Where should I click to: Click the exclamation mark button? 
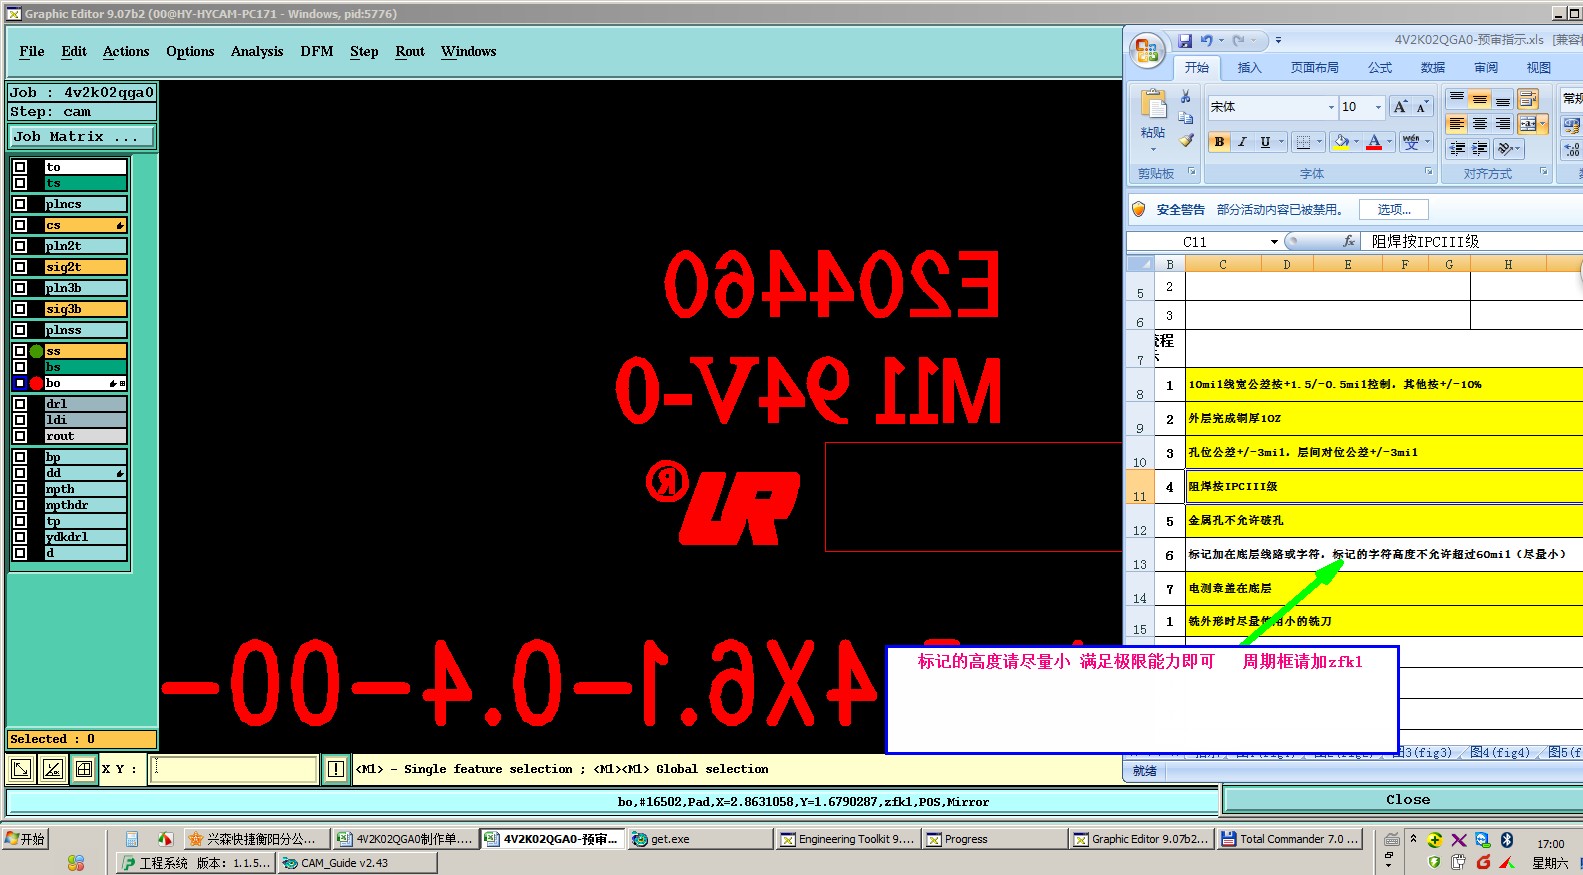pos(336,769)
